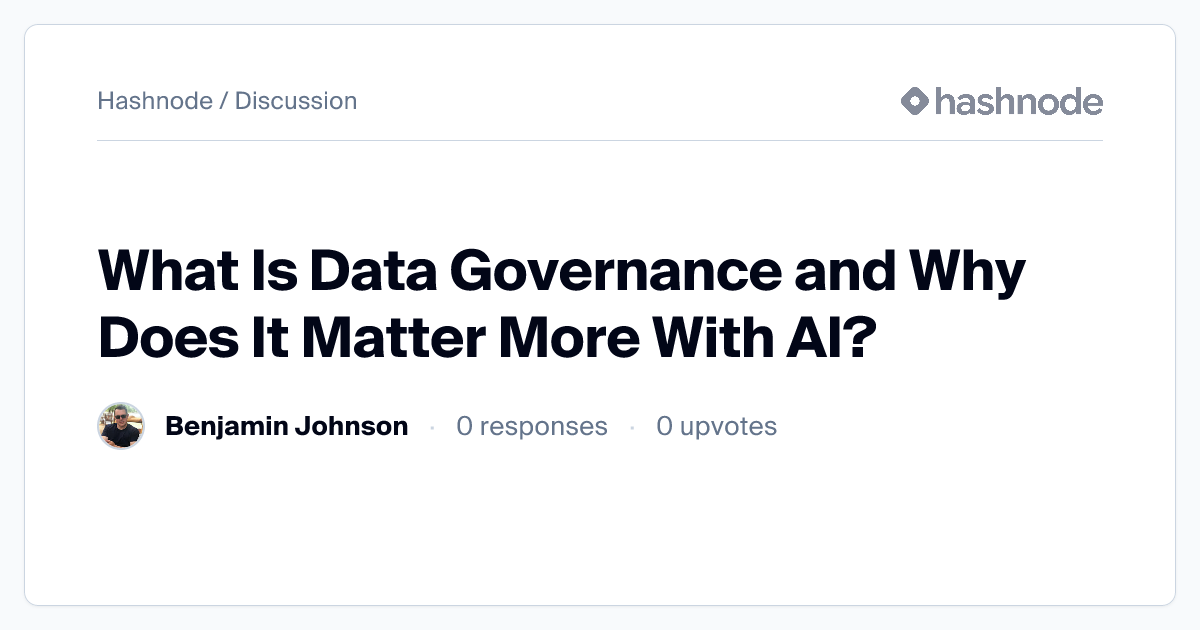
Task: View the 0 responses count
Action: tap(532, 426)
